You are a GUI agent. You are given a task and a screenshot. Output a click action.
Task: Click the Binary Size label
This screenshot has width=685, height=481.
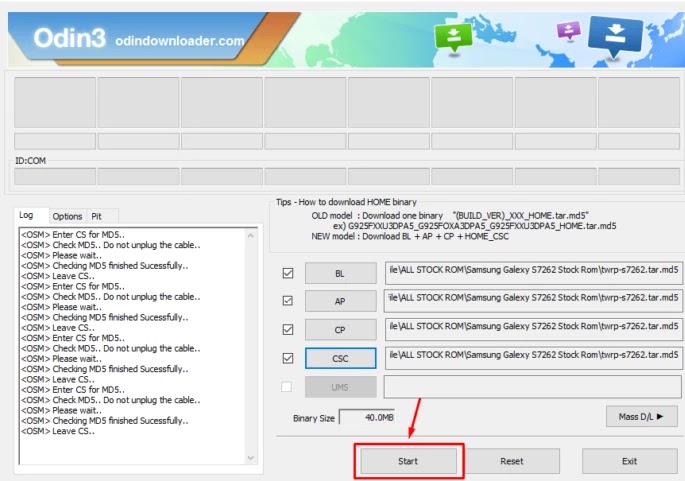314,418
